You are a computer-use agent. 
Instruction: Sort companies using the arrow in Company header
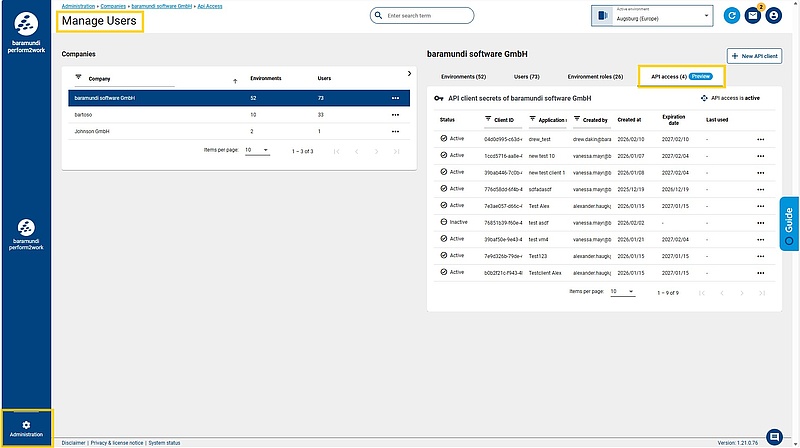point(235,79)
